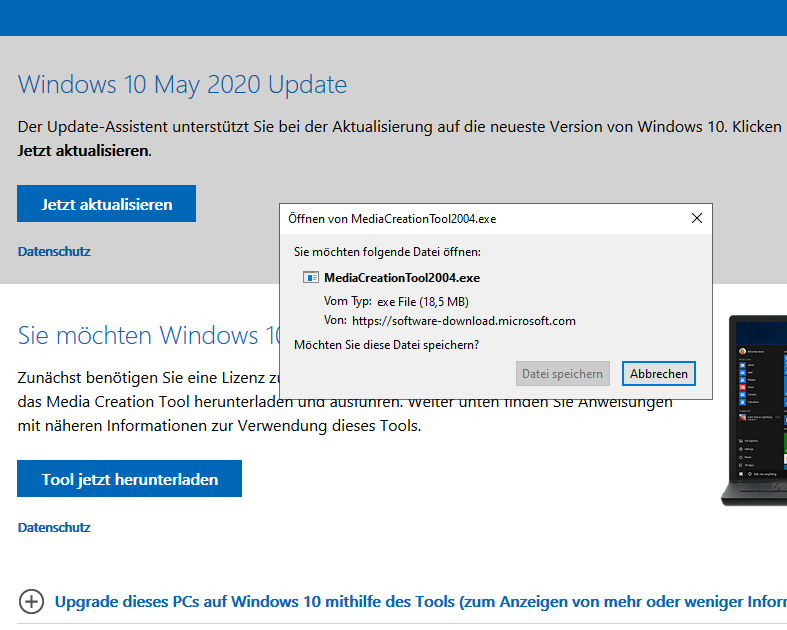Screen dimensions: 787x630
Task: Click the laptop image on the right
Action: (754, 410)
